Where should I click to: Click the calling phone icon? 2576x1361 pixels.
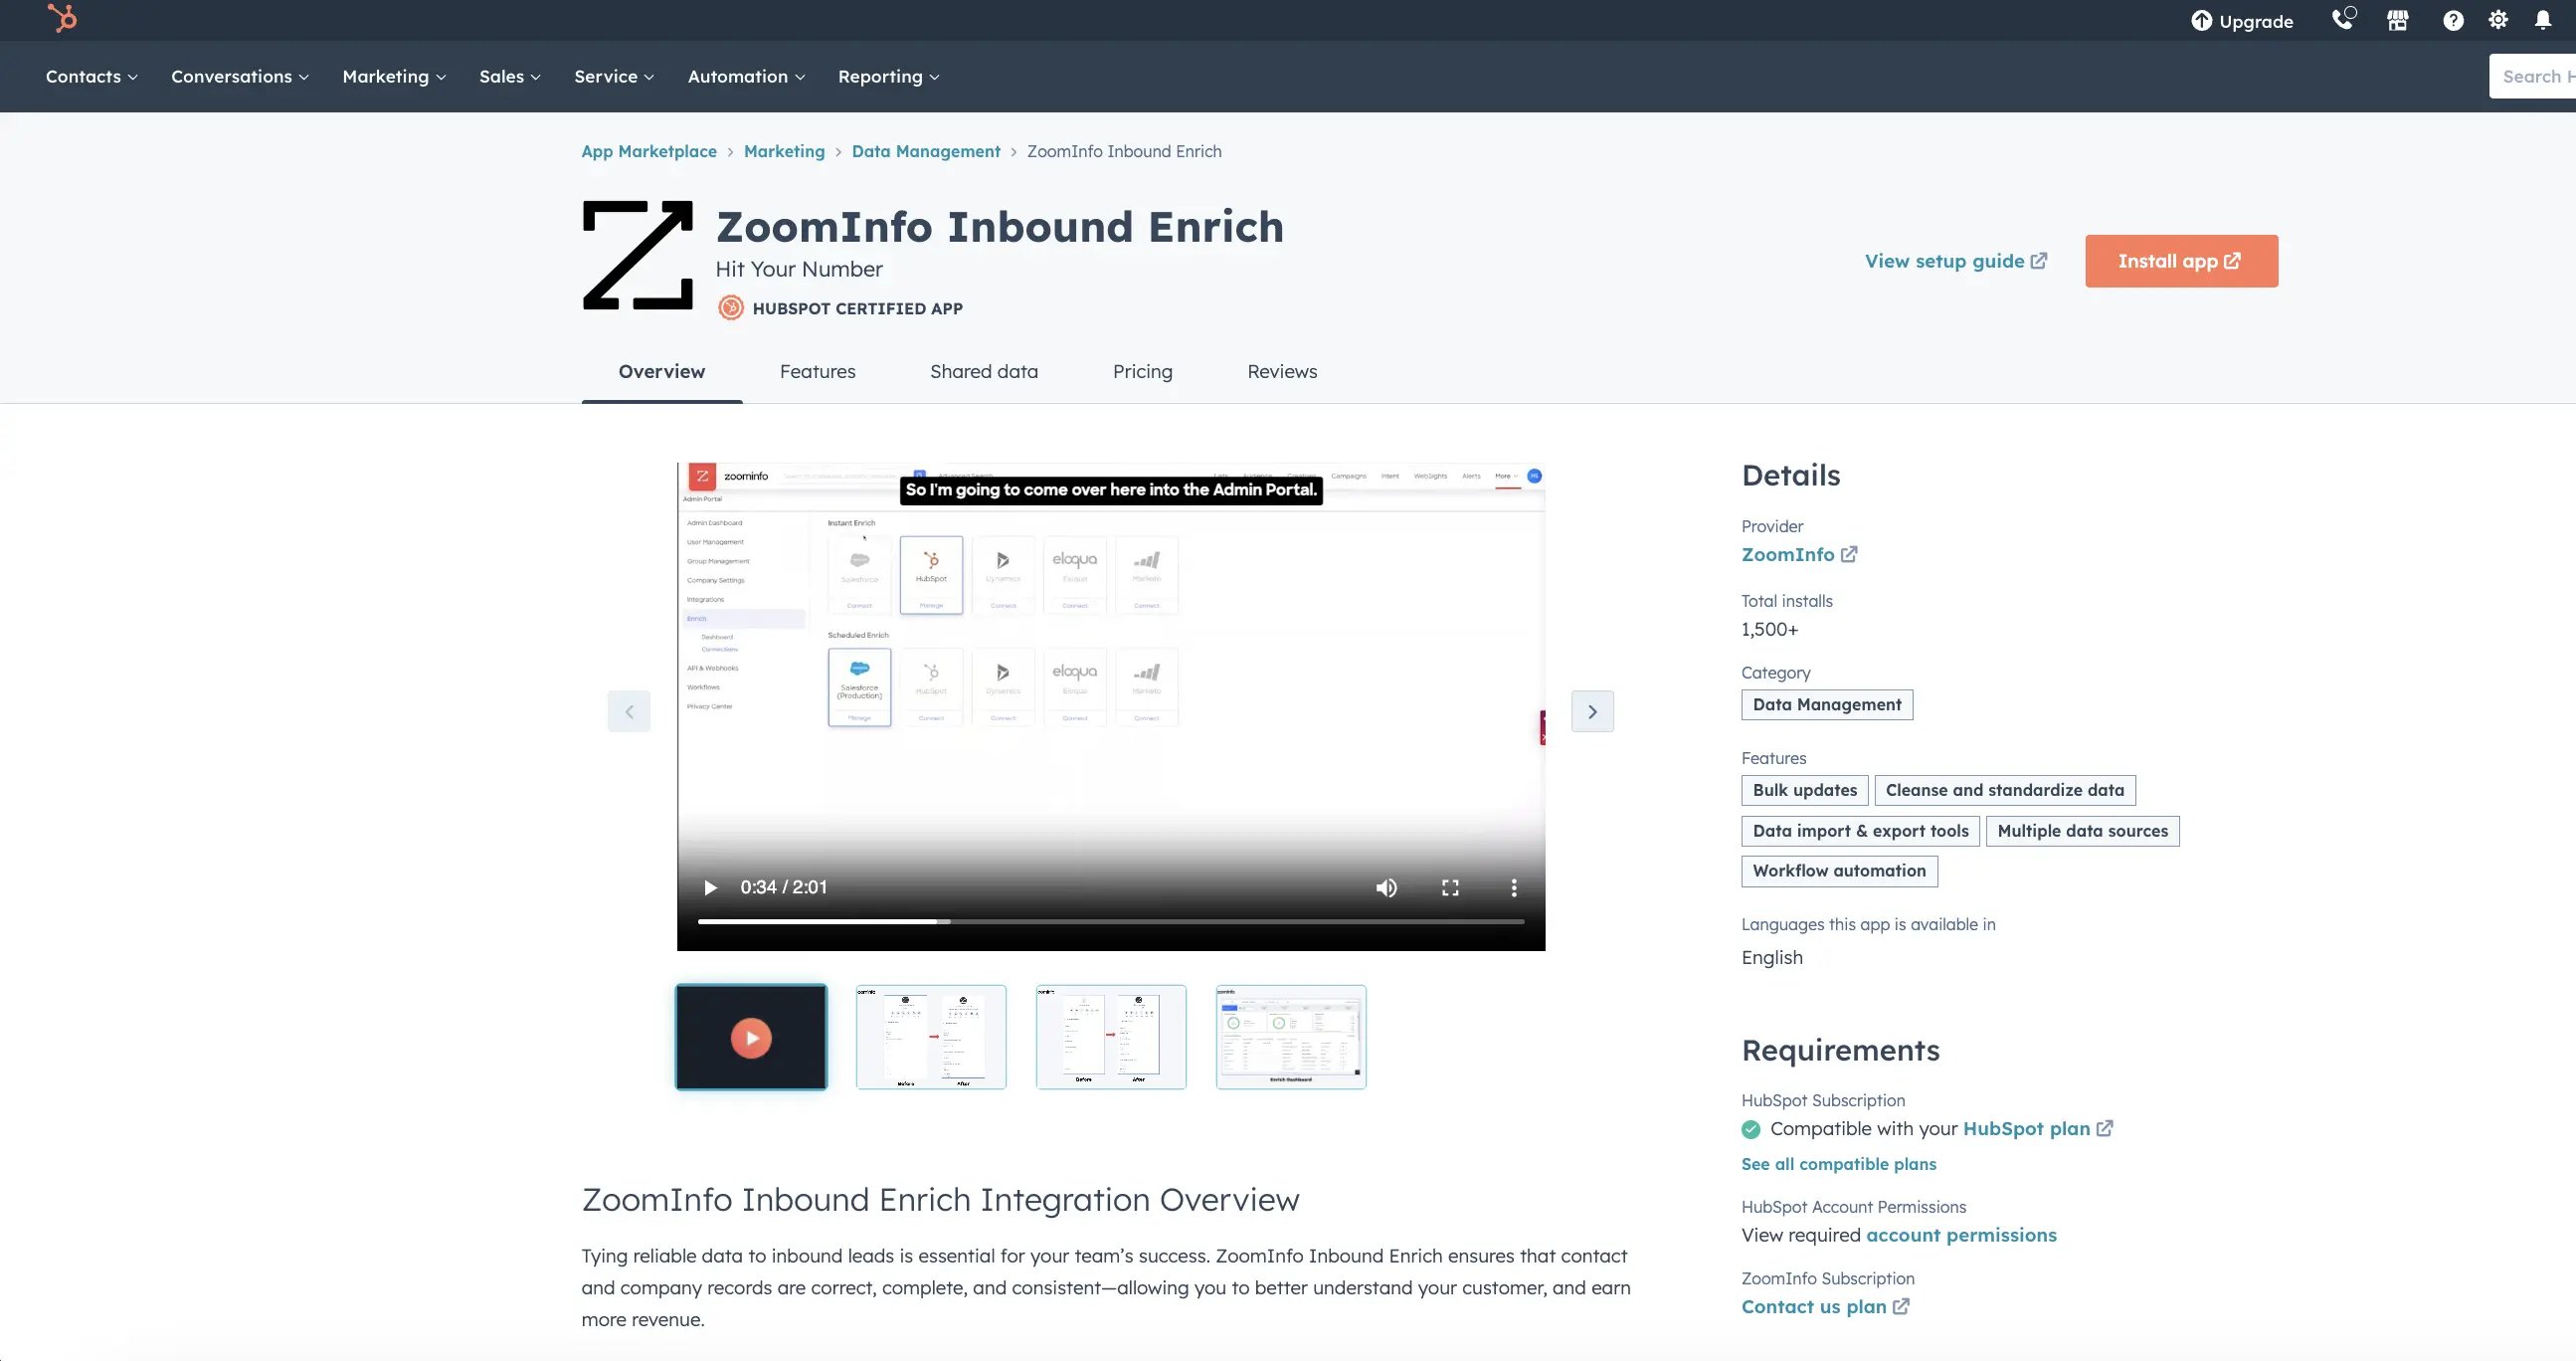pyautogui.click(x=2343, y=20)
